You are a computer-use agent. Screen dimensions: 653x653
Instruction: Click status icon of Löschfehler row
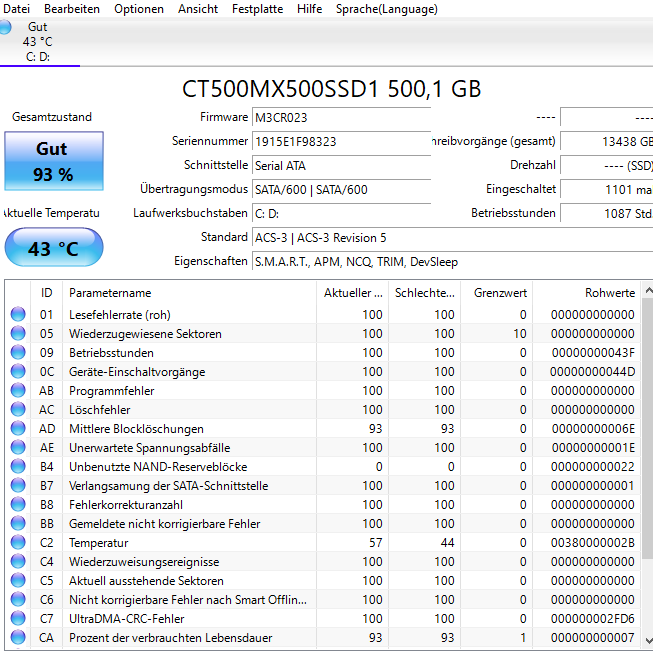pyautogui.click(x=18, y=409)
